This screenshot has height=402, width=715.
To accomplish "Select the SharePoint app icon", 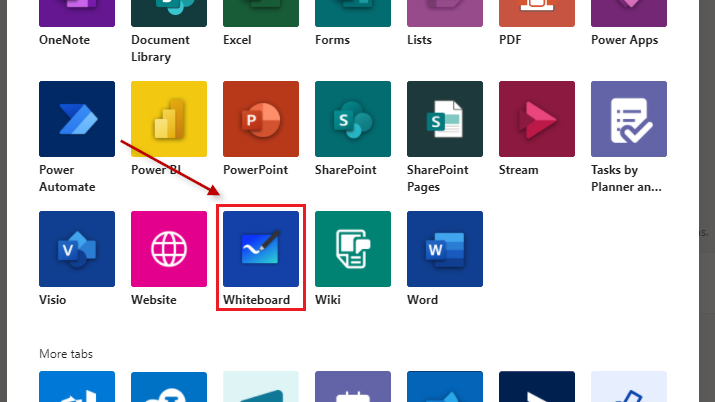I will (353, 119).
